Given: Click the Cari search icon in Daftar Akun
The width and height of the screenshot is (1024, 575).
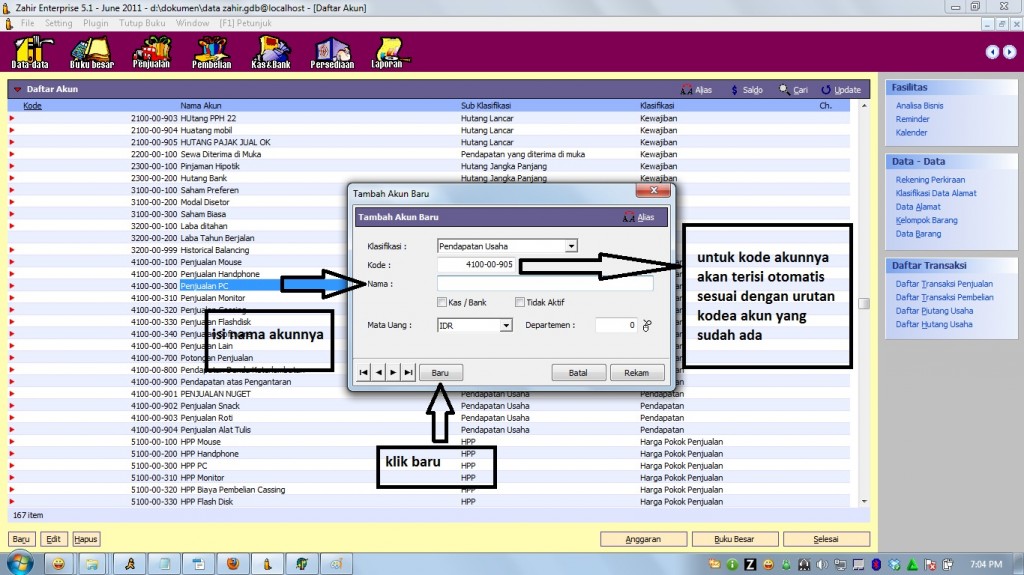Looking at the screenshot, I should coord(788,90).
